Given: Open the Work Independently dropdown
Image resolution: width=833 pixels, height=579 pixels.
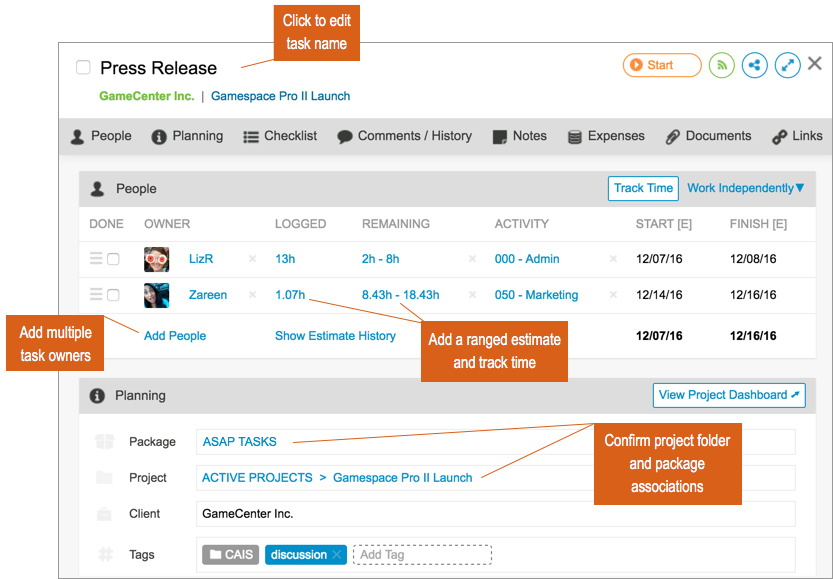Looking at the screenshot, I should (x=745, y=188).
